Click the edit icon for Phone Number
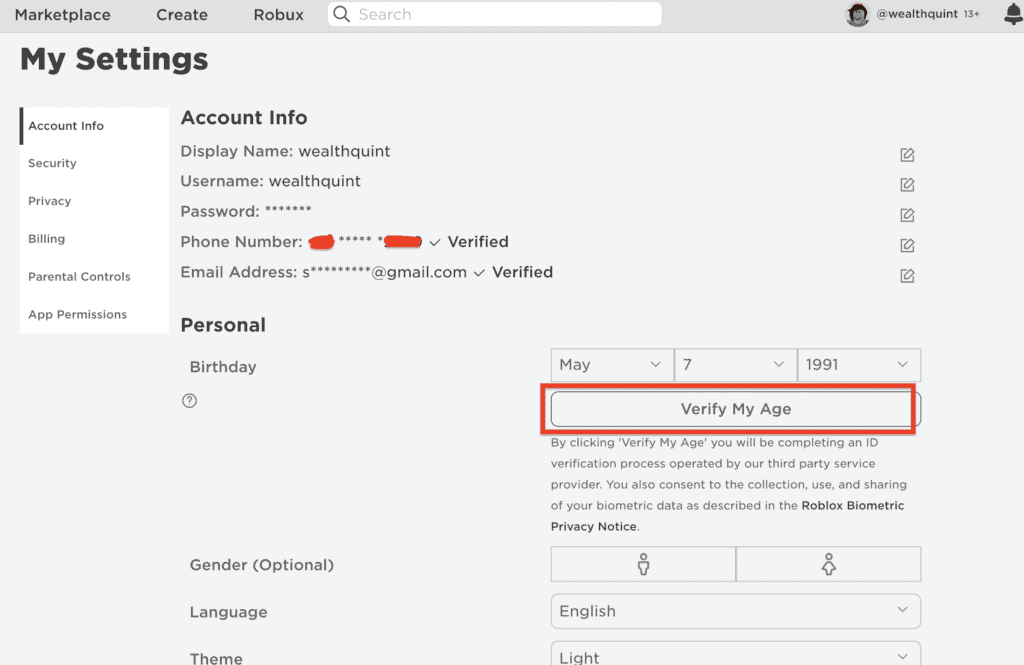The image size is (1024, 665). 907,245
